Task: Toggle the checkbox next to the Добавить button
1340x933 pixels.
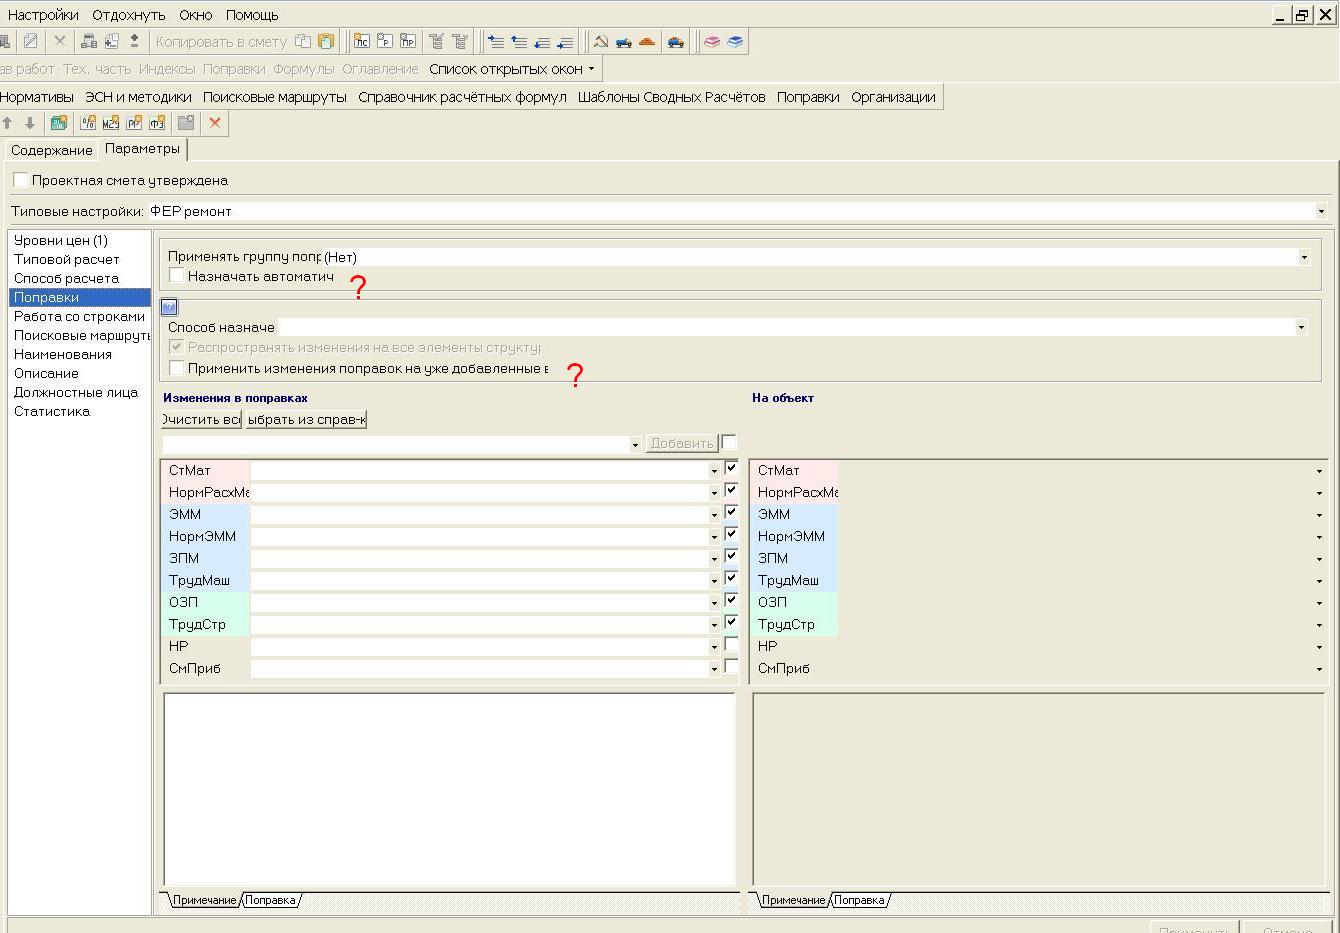Action: [x=729, y=442]
